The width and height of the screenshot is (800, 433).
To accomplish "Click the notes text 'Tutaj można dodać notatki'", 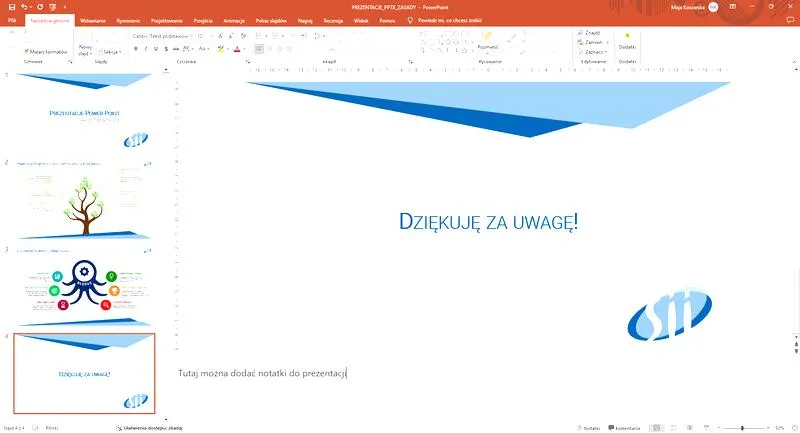I will pos(262,373).
